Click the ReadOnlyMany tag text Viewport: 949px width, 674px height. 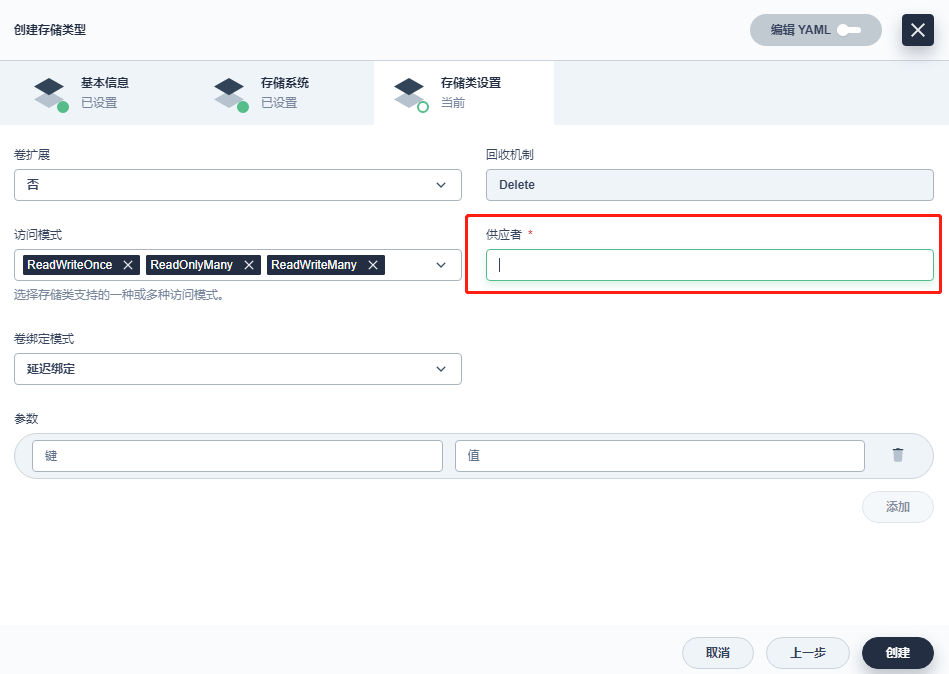191,265
